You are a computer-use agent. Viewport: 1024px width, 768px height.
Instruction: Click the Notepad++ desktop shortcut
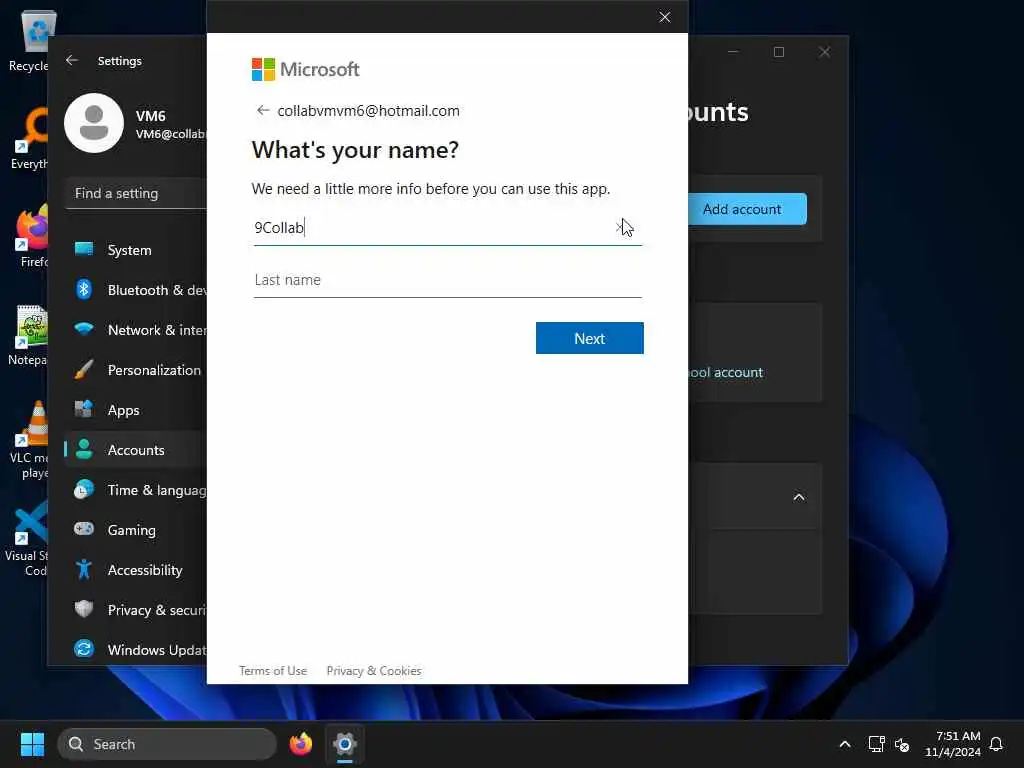(27, 335)
